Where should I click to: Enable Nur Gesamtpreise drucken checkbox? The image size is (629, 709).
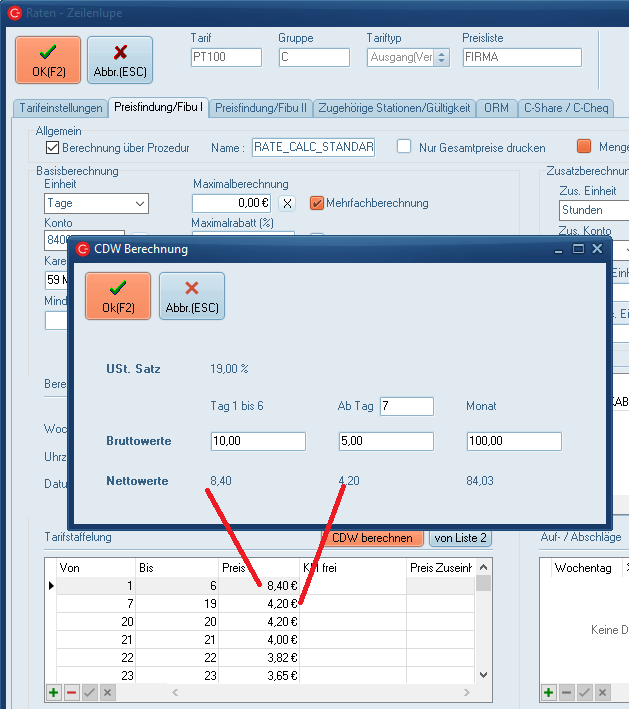point(404,147)
